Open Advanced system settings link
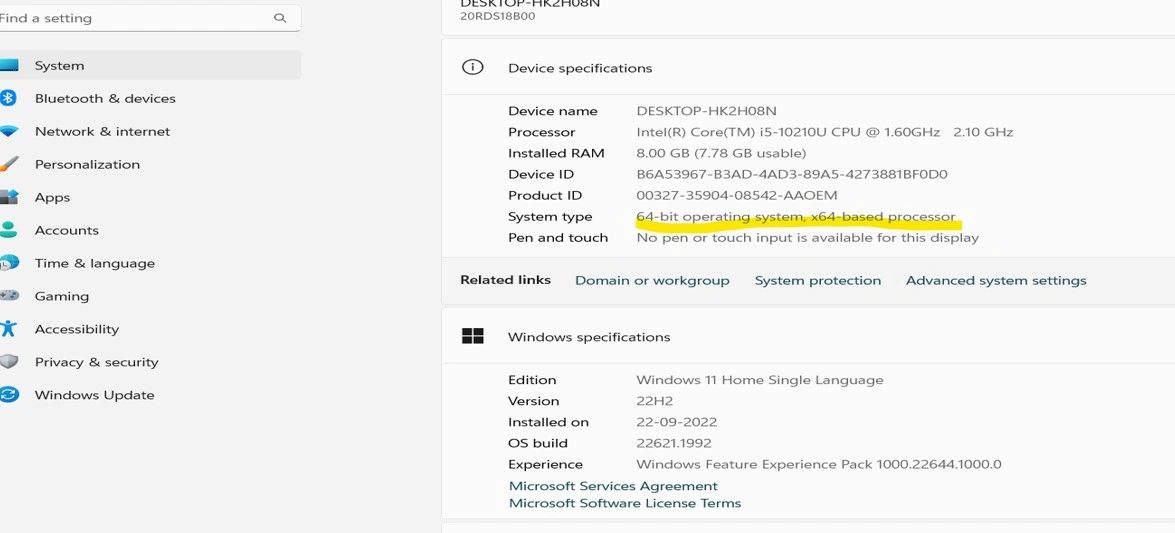1175x533 pixels. pyautogui.click(x=996, y=280)
